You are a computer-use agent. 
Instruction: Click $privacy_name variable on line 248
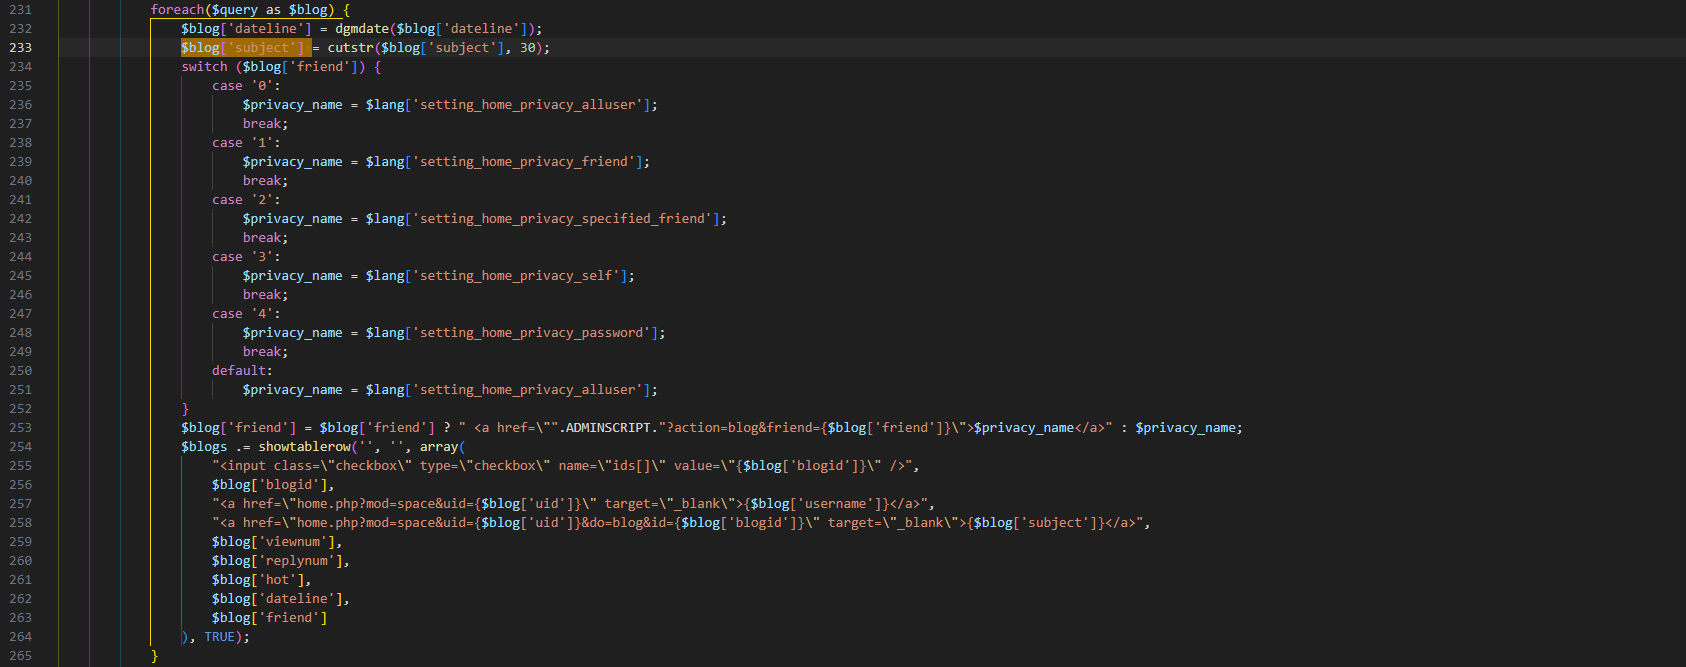click(293, 333)
